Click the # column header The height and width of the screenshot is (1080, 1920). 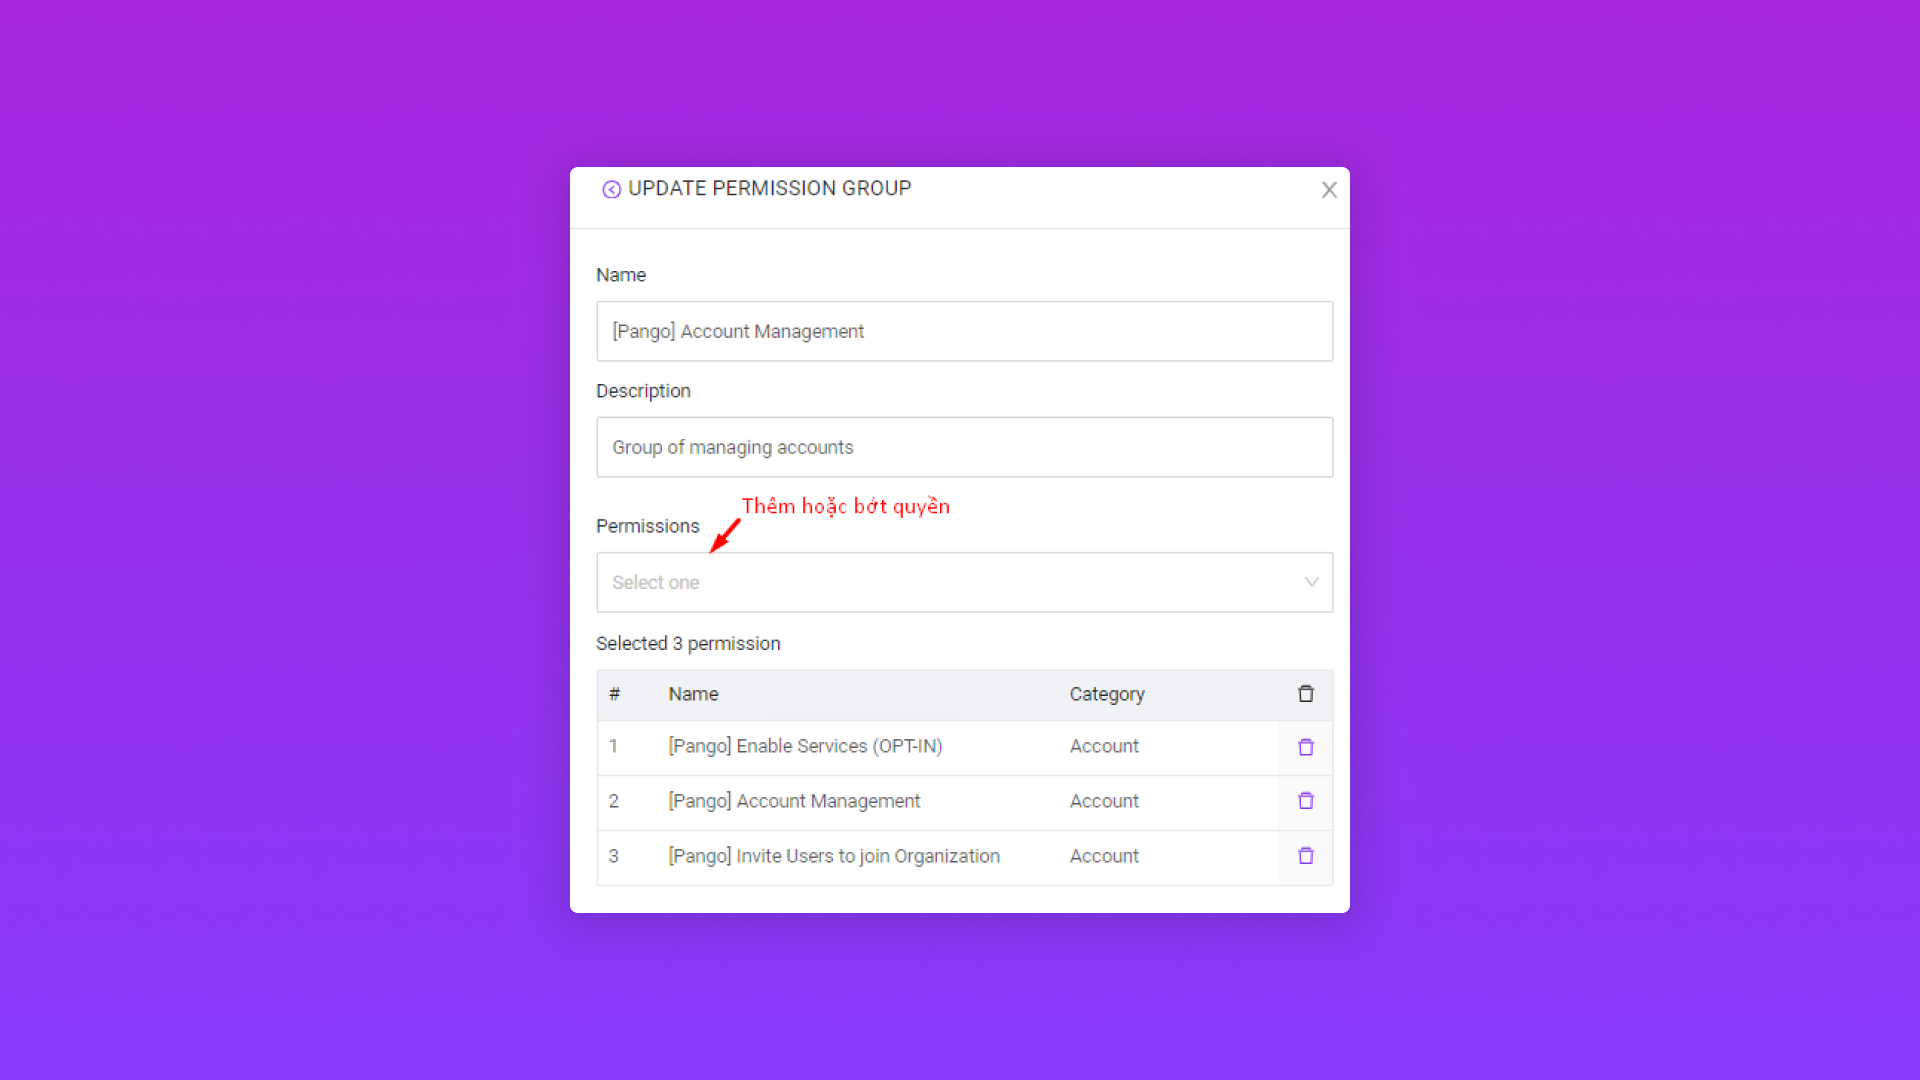[x=614, y=694]
